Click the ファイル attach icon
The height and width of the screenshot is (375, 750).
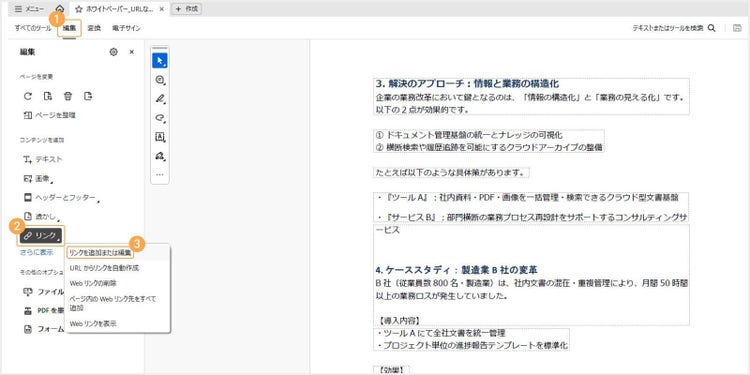[28, 291]
